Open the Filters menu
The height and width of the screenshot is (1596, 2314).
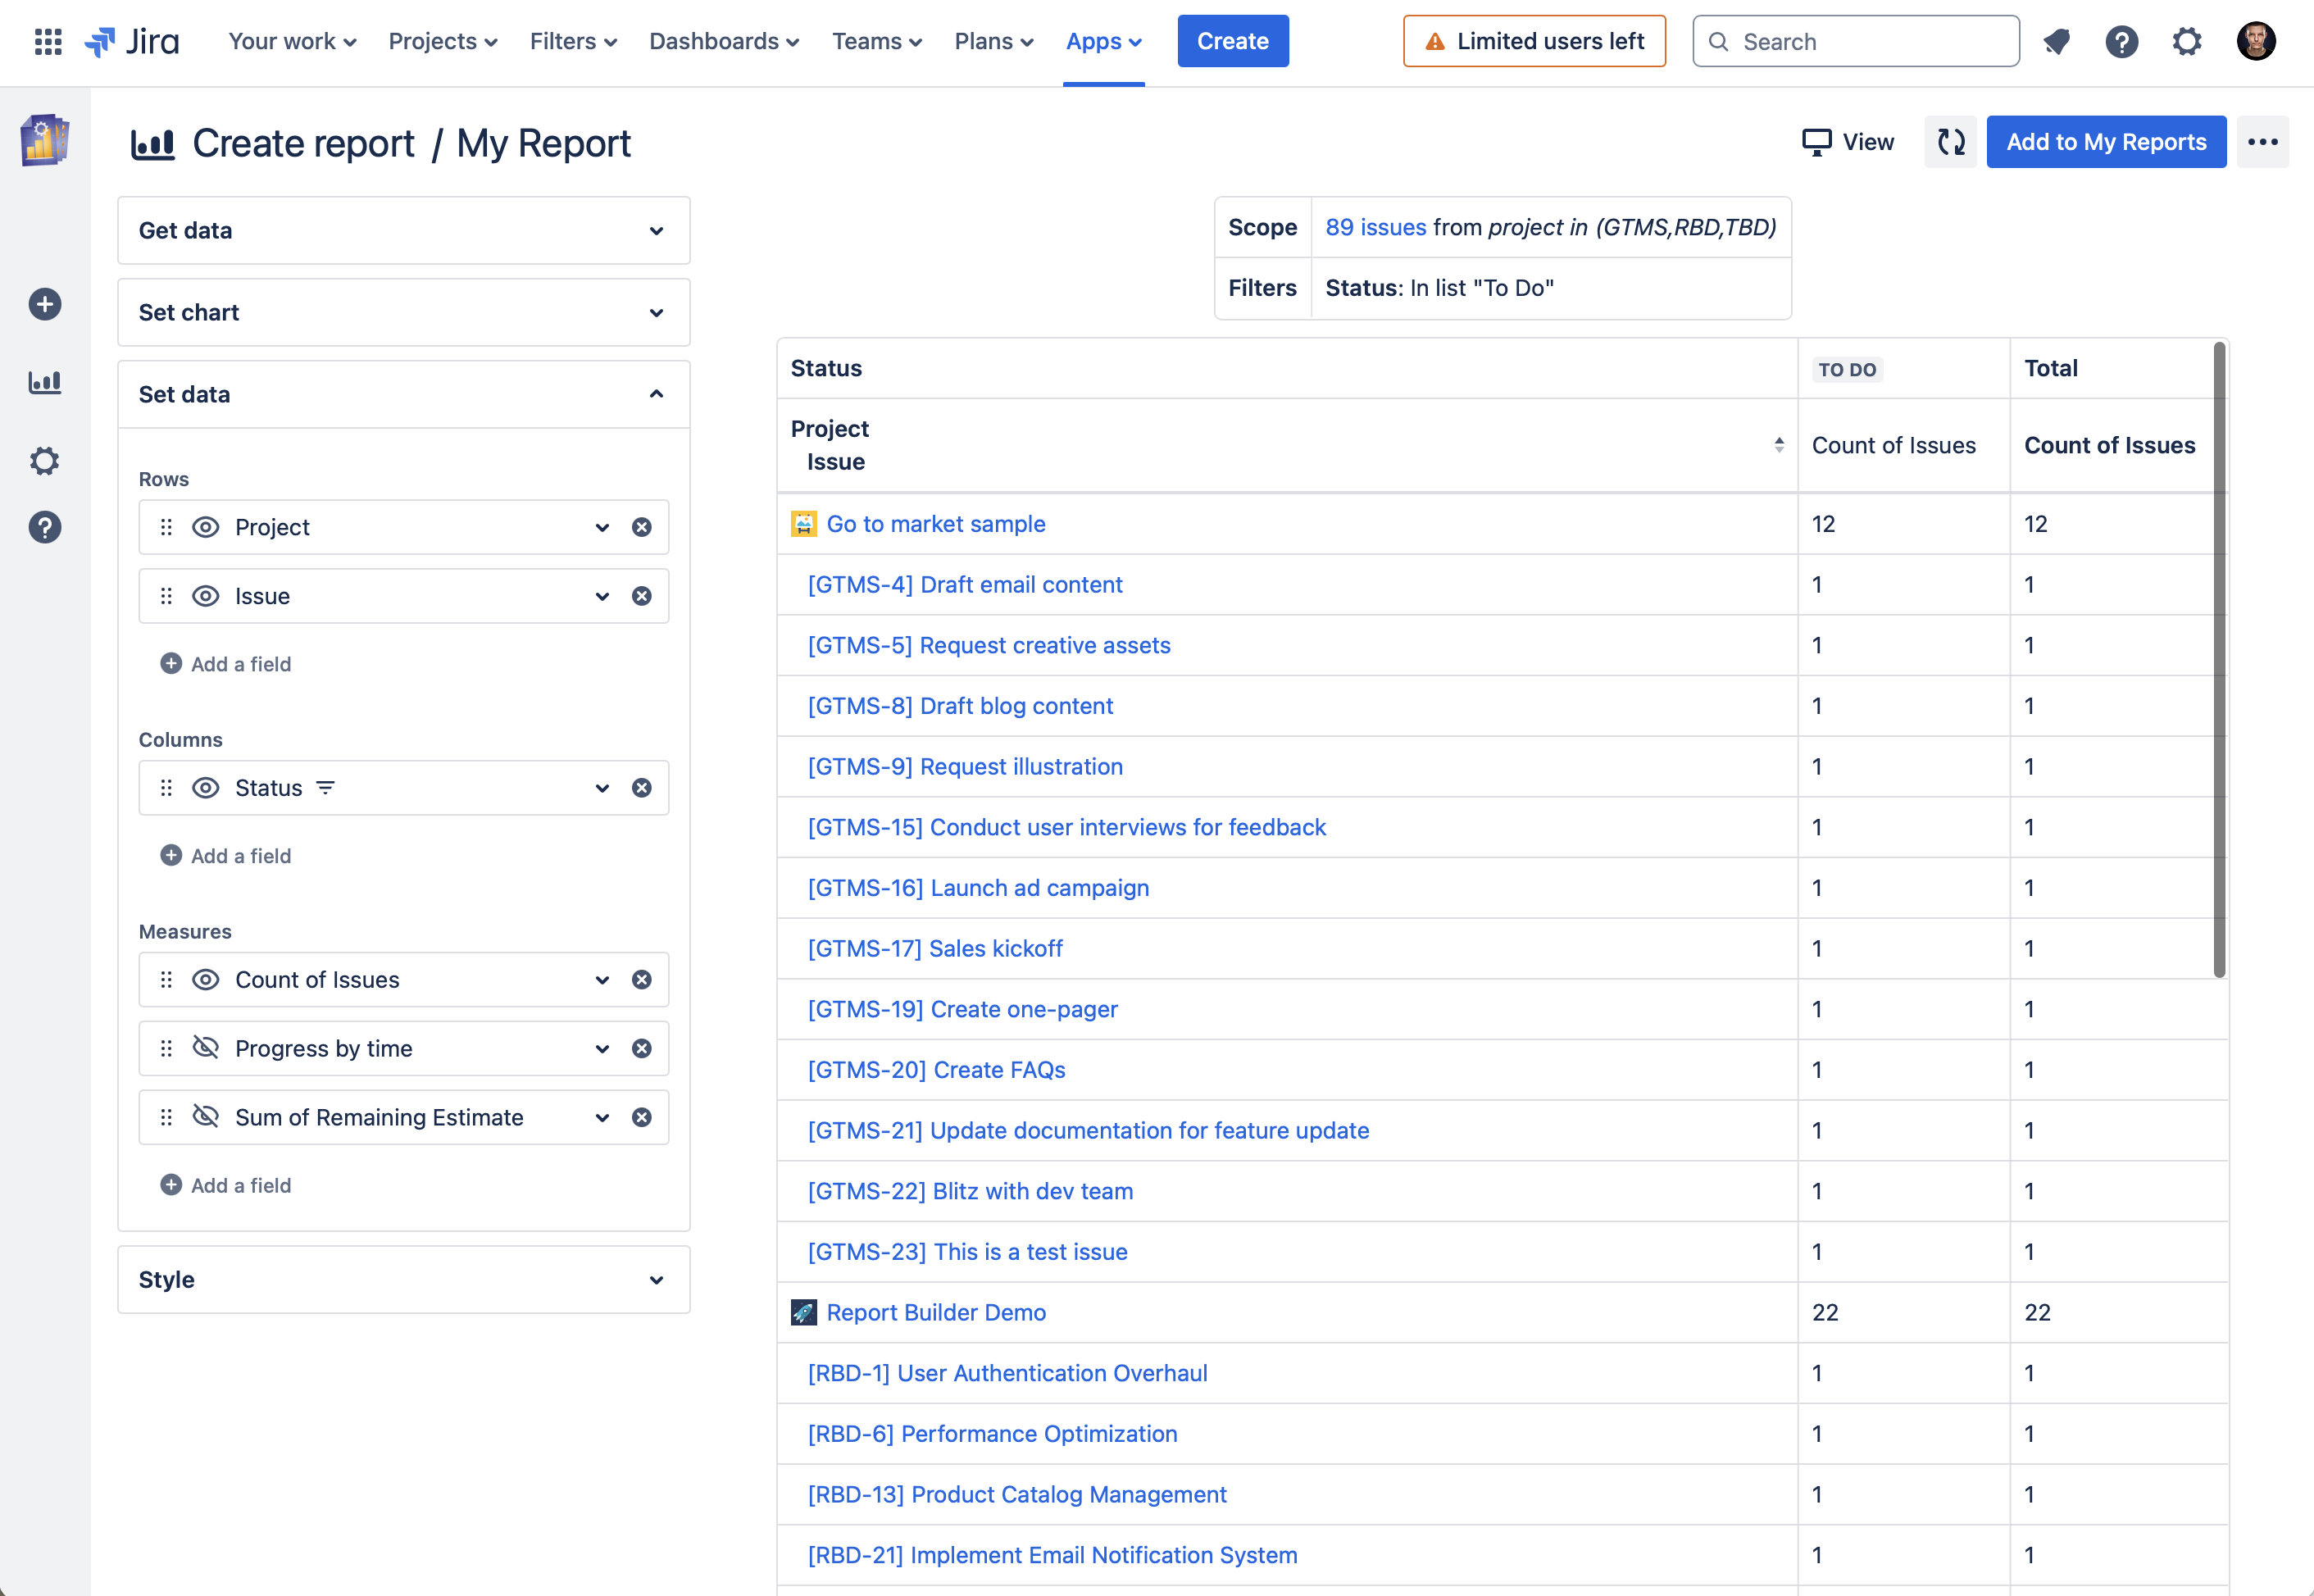573,41
